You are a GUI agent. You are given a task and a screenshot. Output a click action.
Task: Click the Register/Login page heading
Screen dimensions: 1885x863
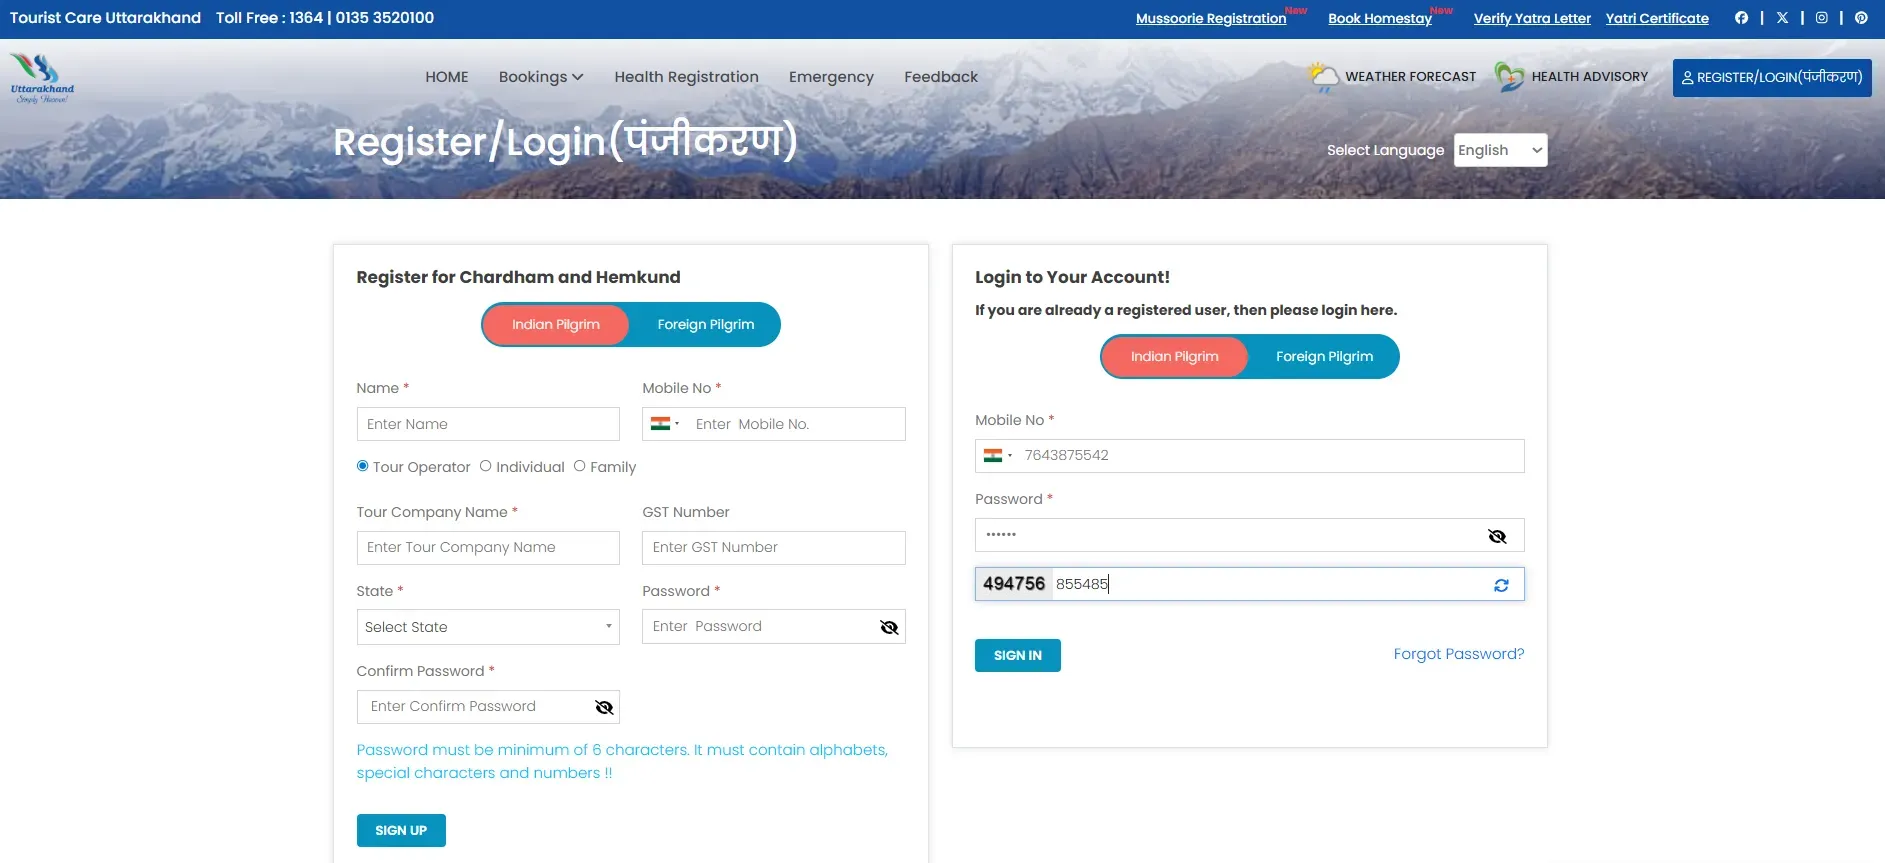[565, 141]
